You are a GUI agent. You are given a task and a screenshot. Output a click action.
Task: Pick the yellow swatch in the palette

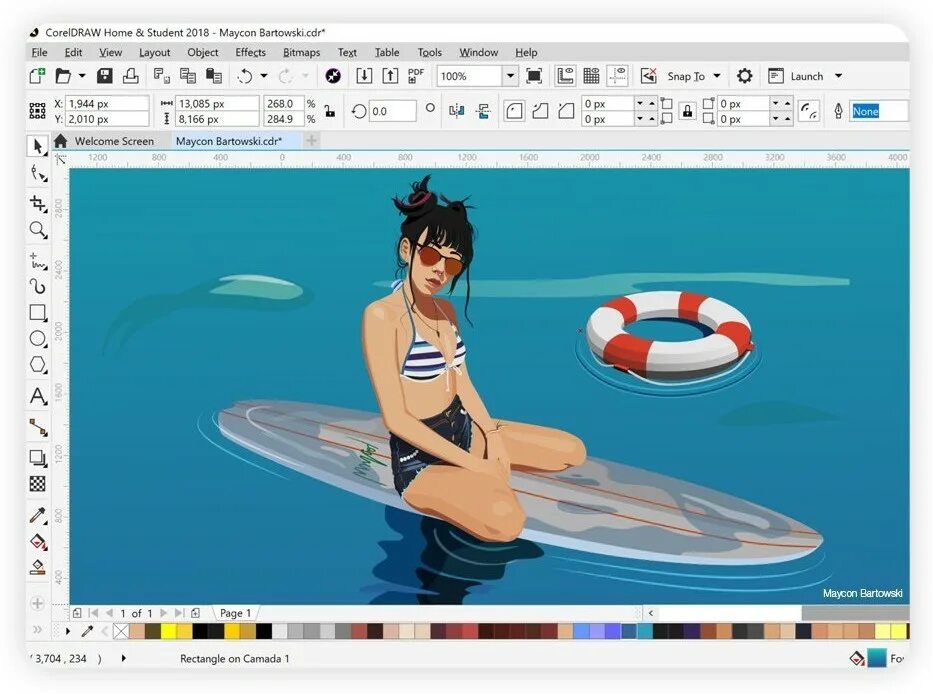pyautogui.click(x=169, y=631)
